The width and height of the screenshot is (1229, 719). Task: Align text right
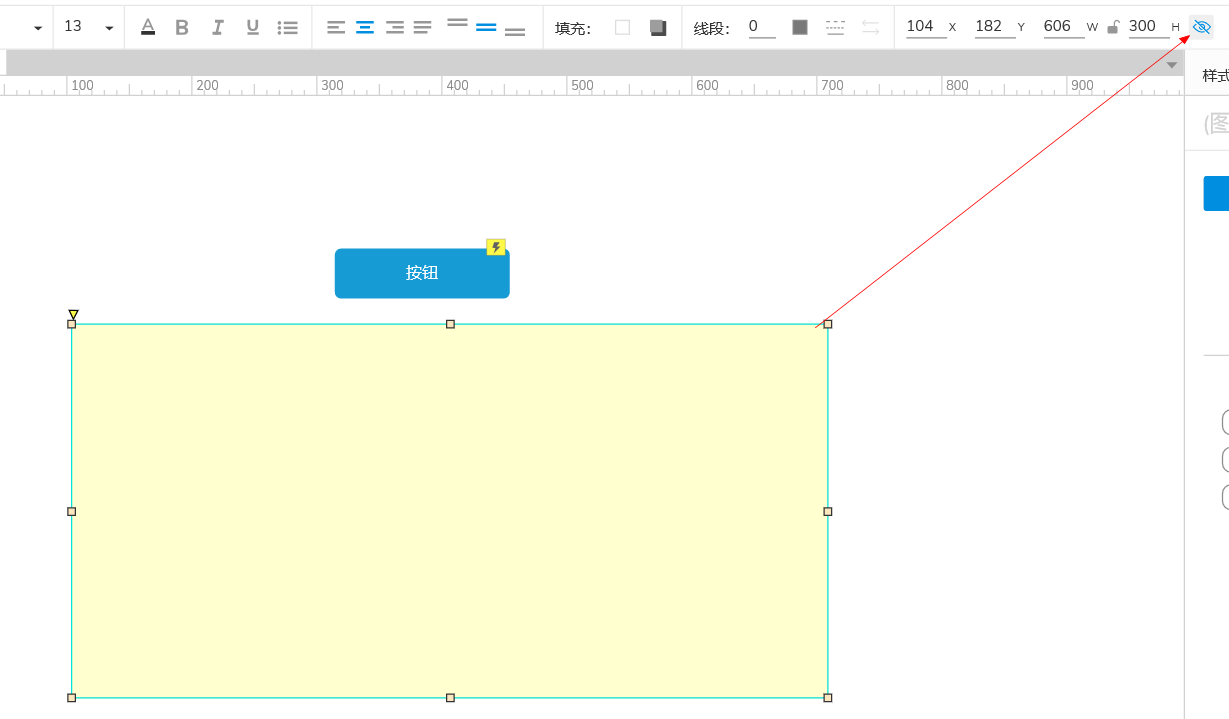(x=394, y=27)
